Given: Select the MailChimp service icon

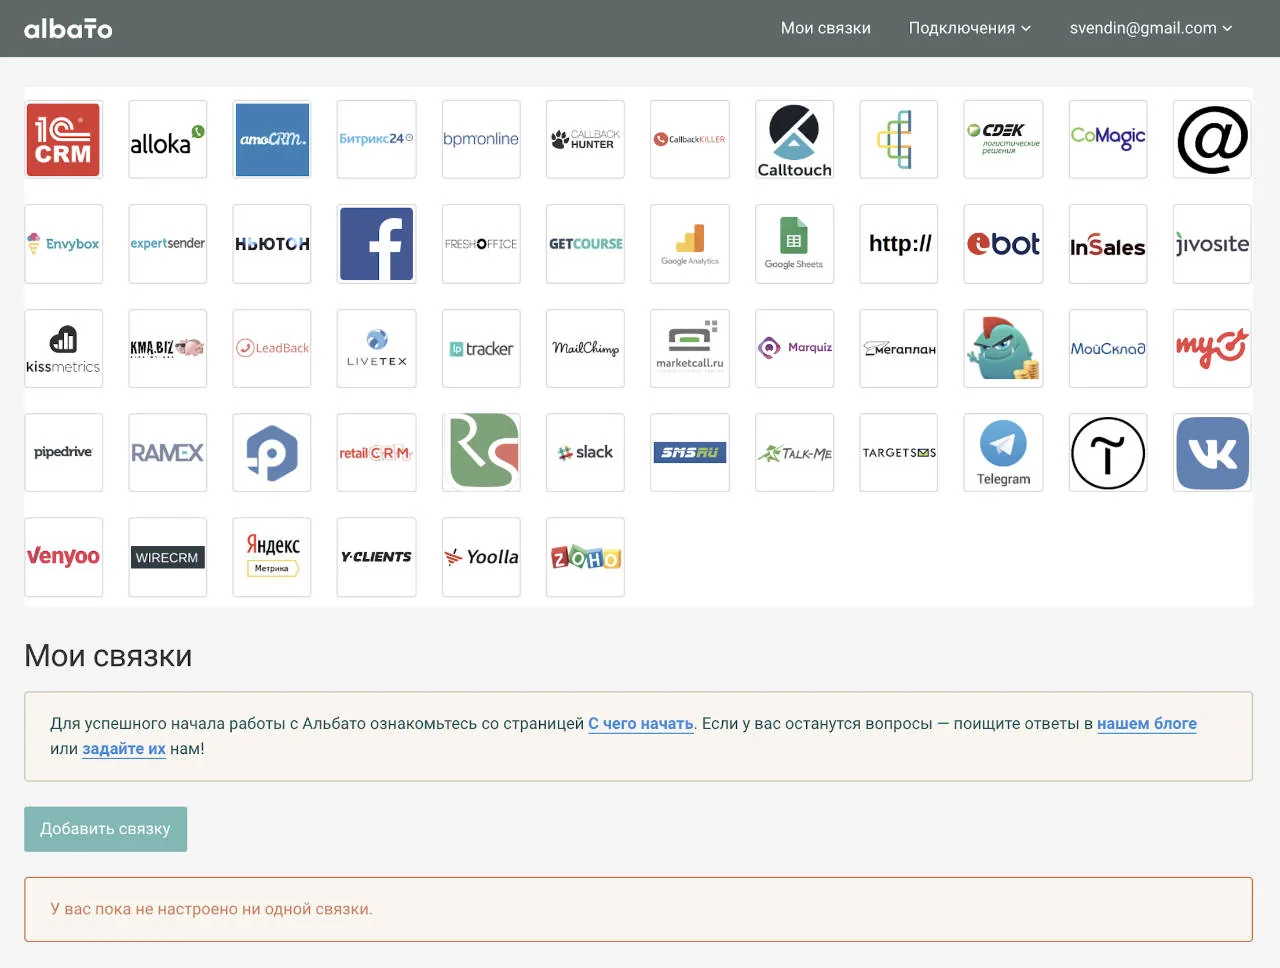Looking at the screenshot, I should [585, 348].
